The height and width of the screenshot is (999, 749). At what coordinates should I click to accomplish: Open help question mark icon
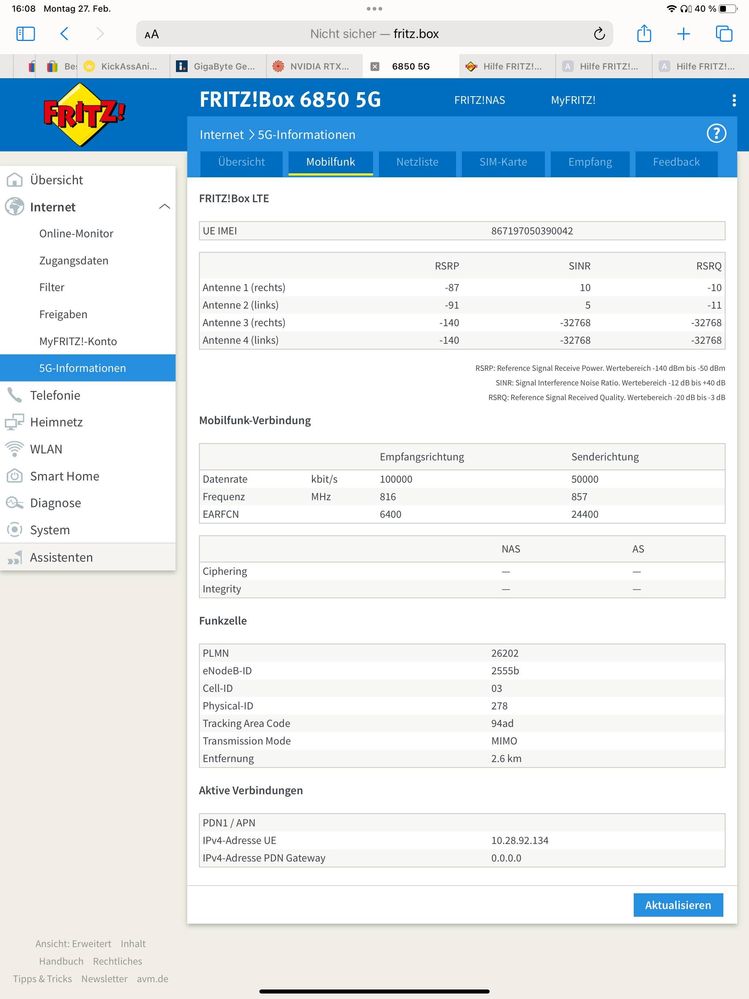[x=717, y=134]
